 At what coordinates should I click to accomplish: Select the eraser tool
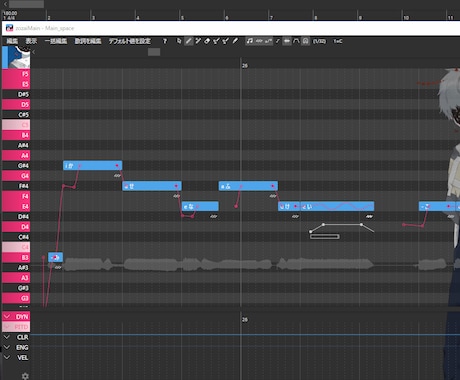coord(207,41)
